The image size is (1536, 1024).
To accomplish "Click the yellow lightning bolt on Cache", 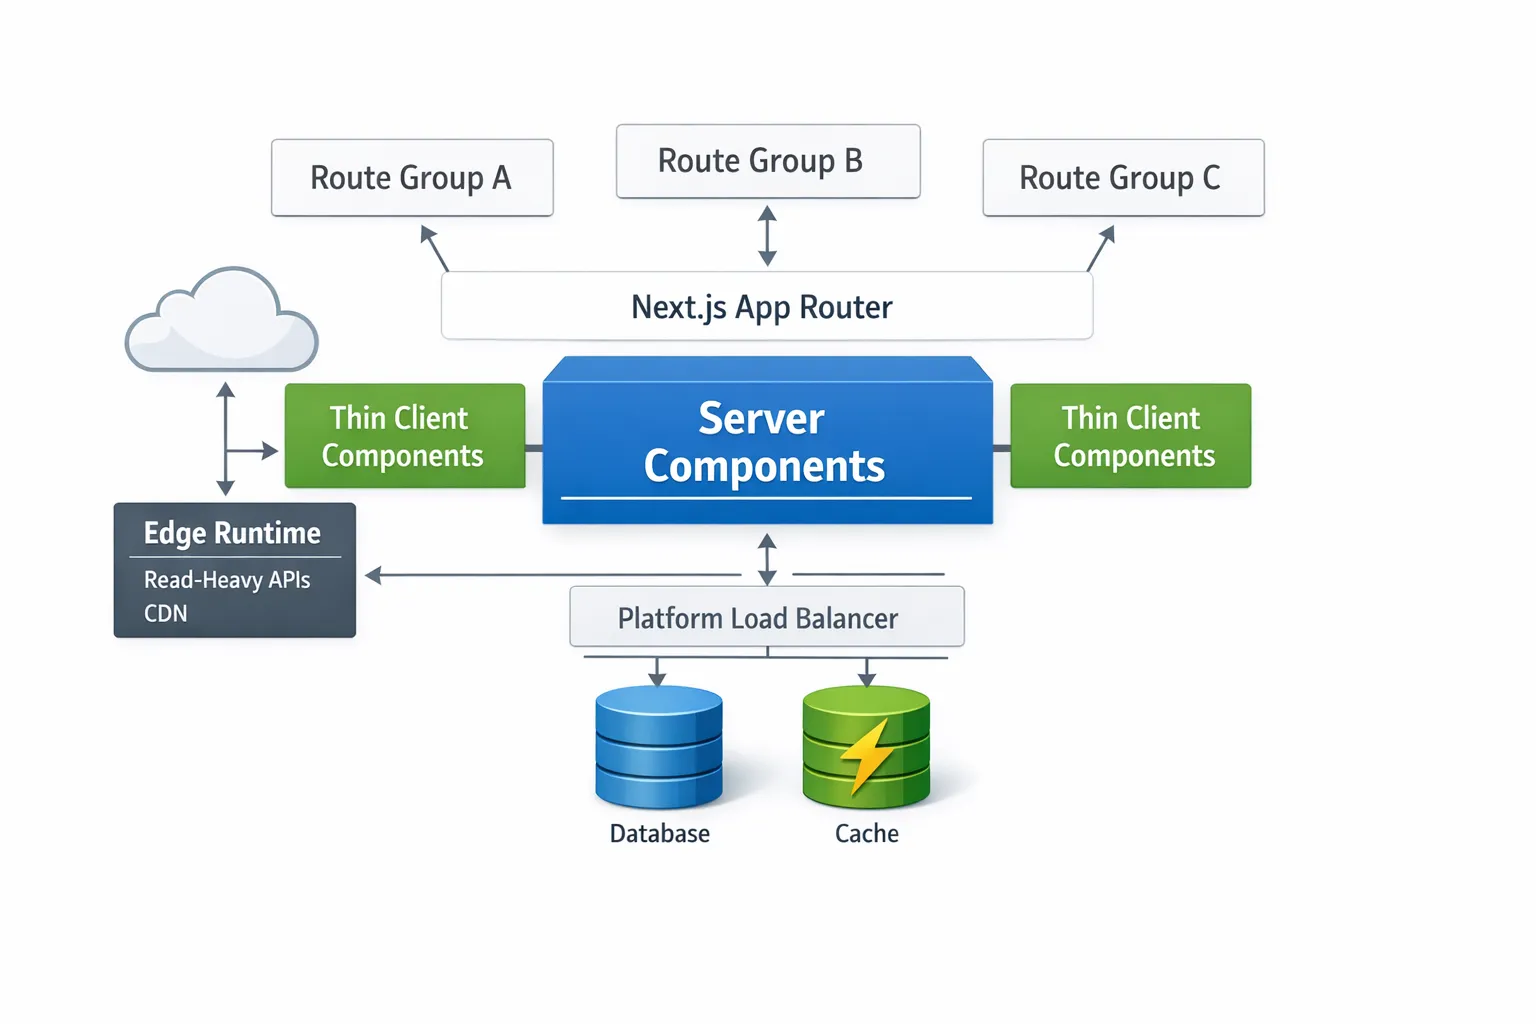I will click(866, 756).
